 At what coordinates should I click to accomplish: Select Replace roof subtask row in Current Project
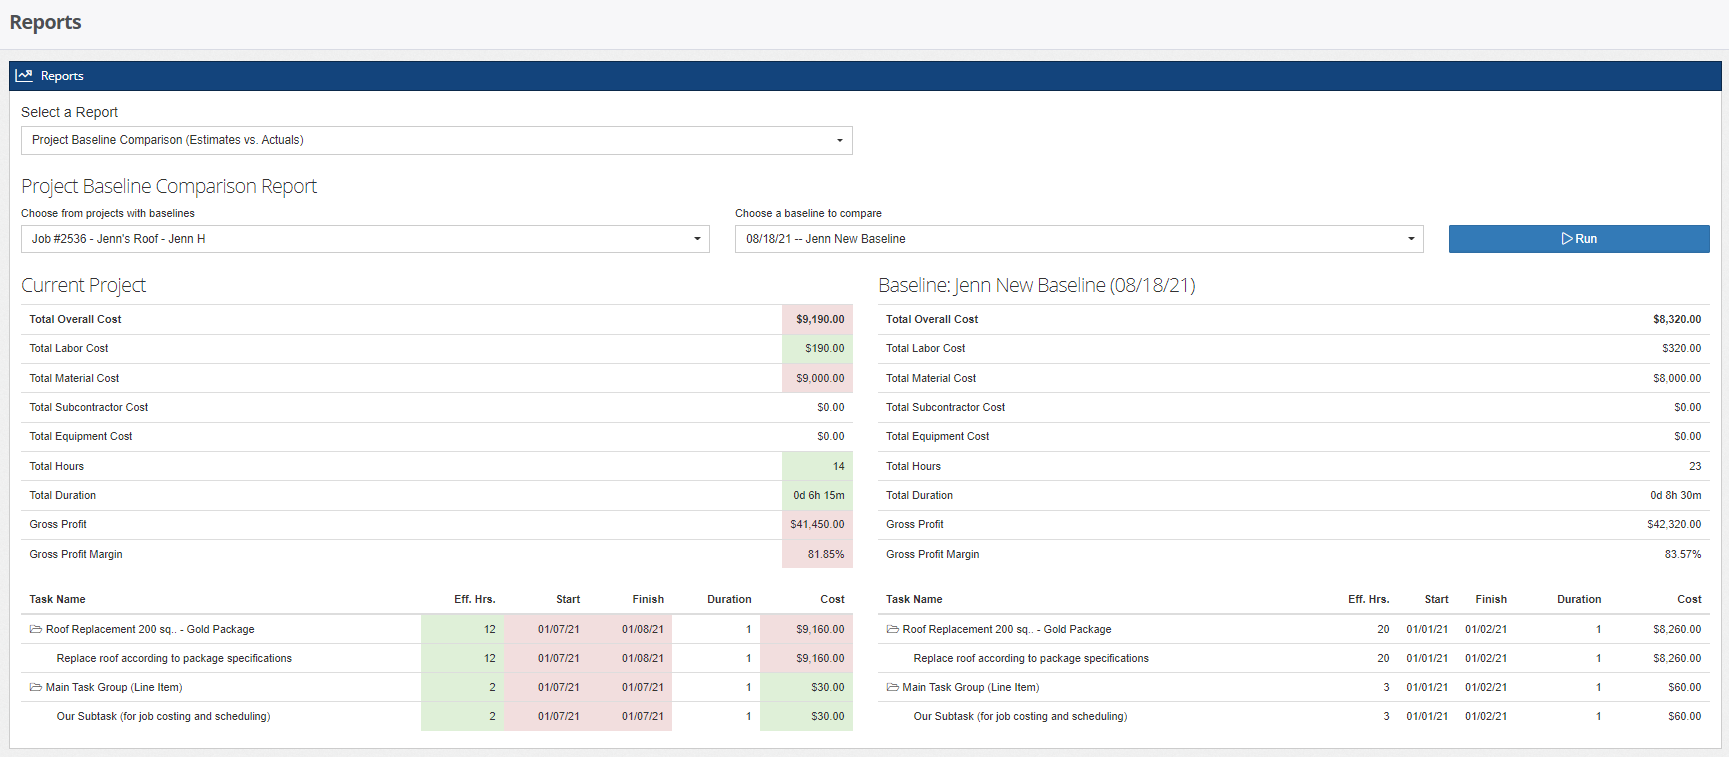(x=174, y=658)
